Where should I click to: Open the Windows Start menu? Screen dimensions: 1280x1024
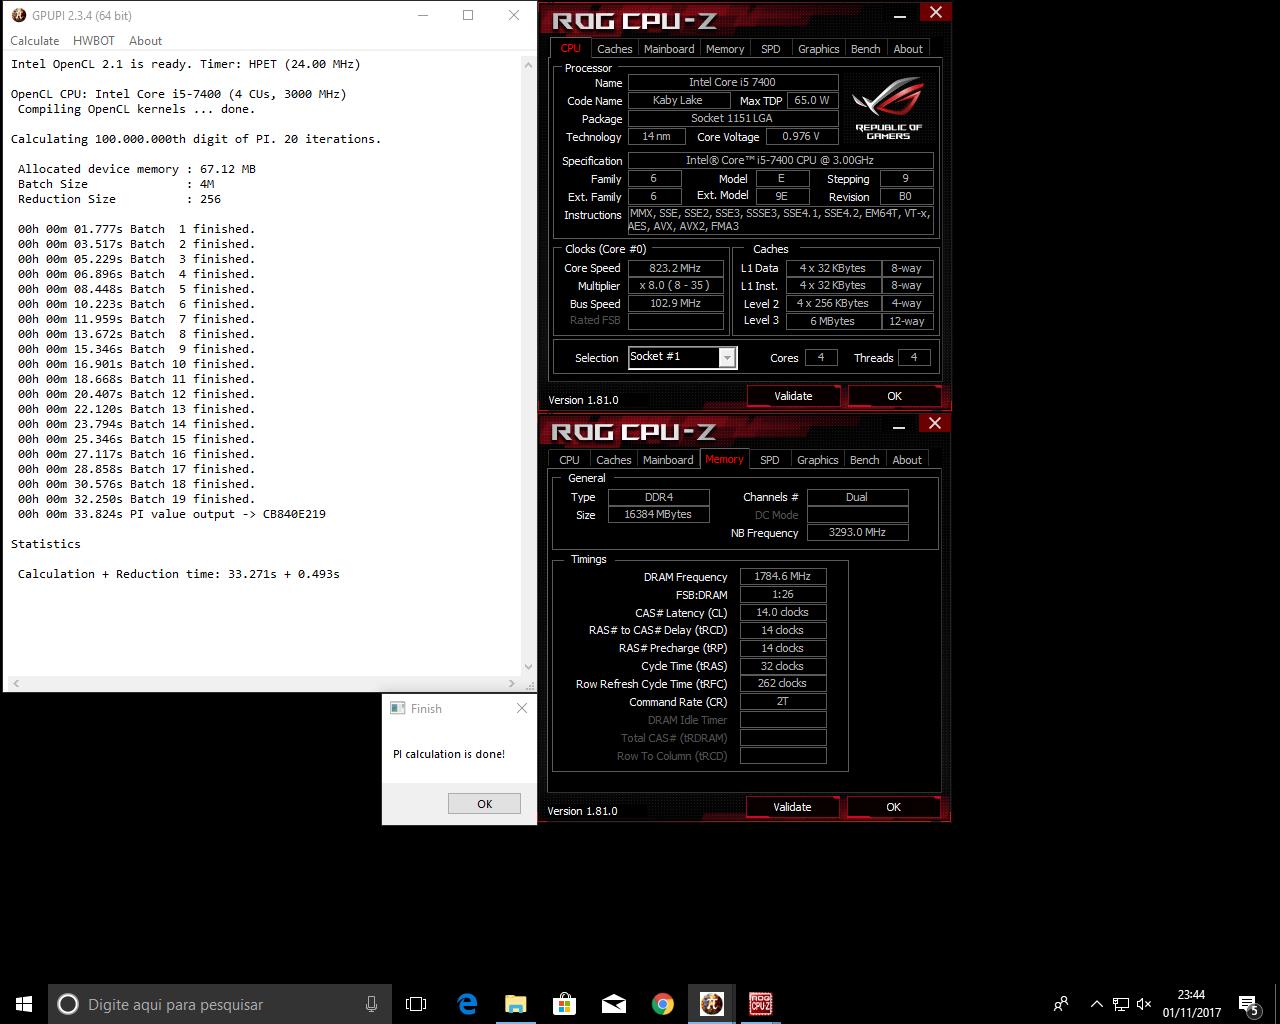click(x=24, y=1004)
